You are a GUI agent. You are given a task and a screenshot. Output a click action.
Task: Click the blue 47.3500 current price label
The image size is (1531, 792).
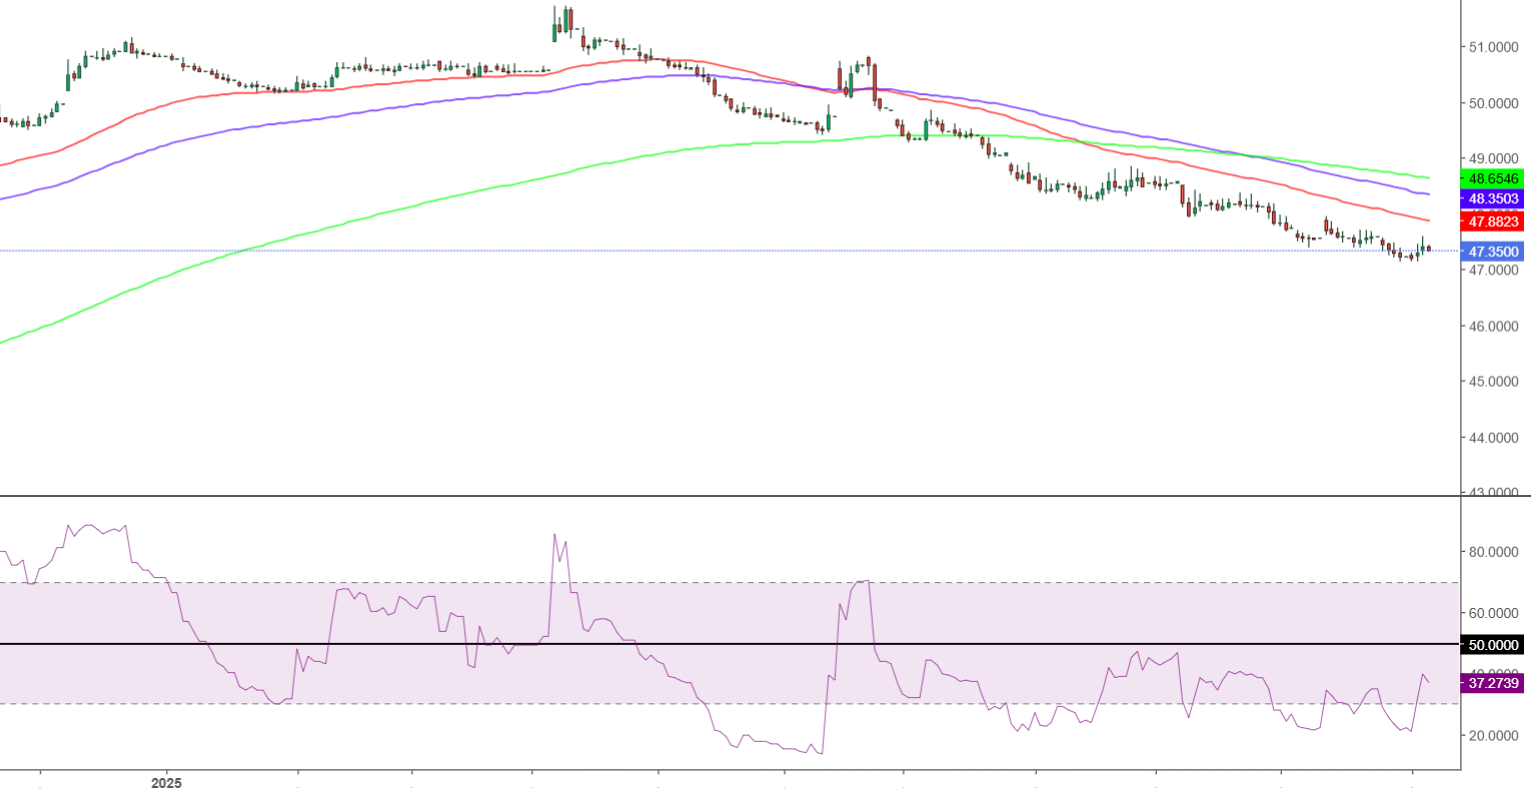(x=1492, y=252)
